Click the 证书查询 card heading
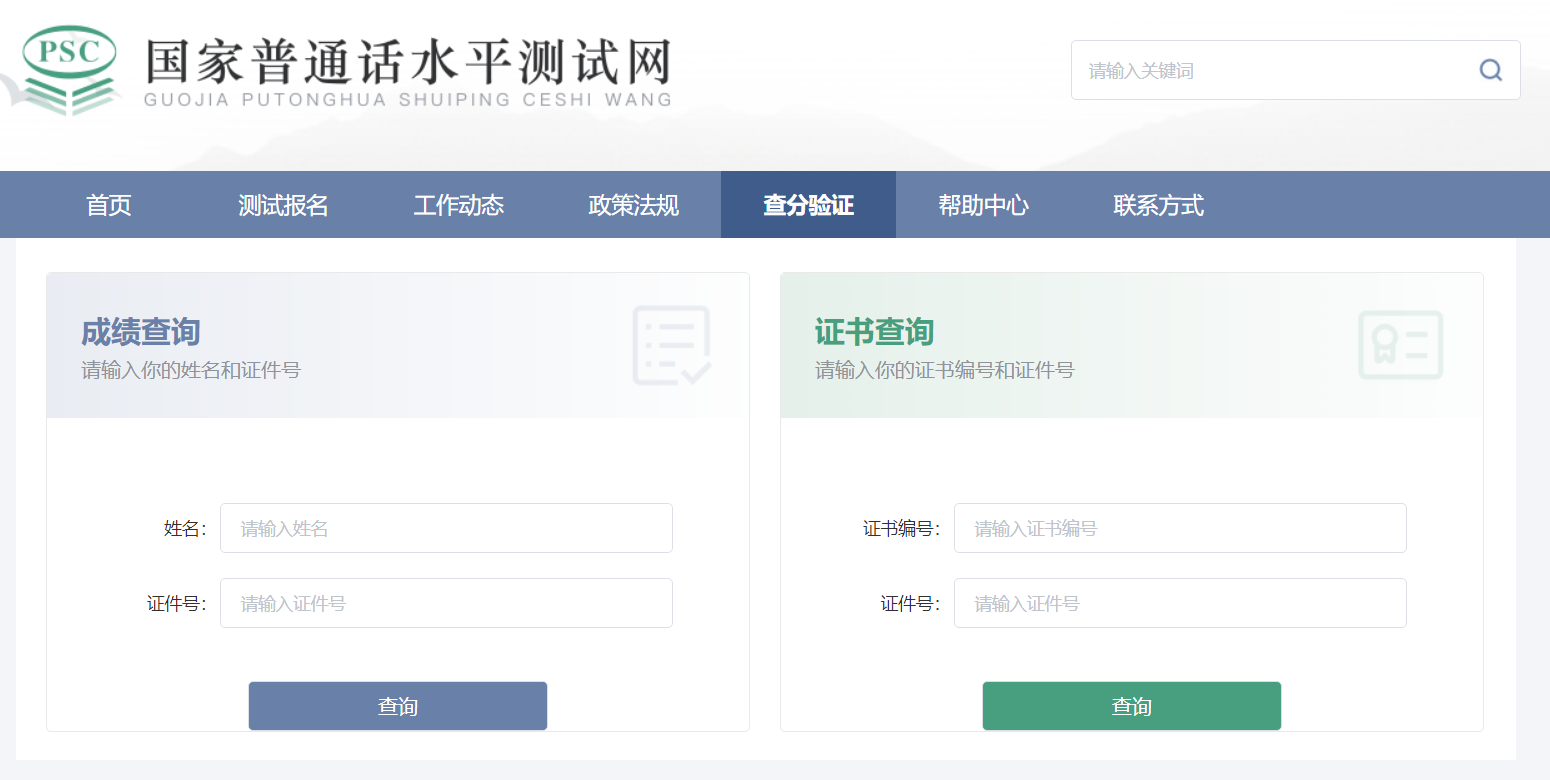The image size is (1550, 780). click(x=874, y=331)
